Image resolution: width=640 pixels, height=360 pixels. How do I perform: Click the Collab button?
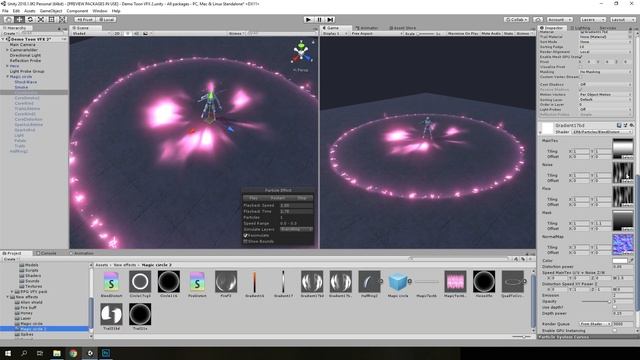coord(516,19)
